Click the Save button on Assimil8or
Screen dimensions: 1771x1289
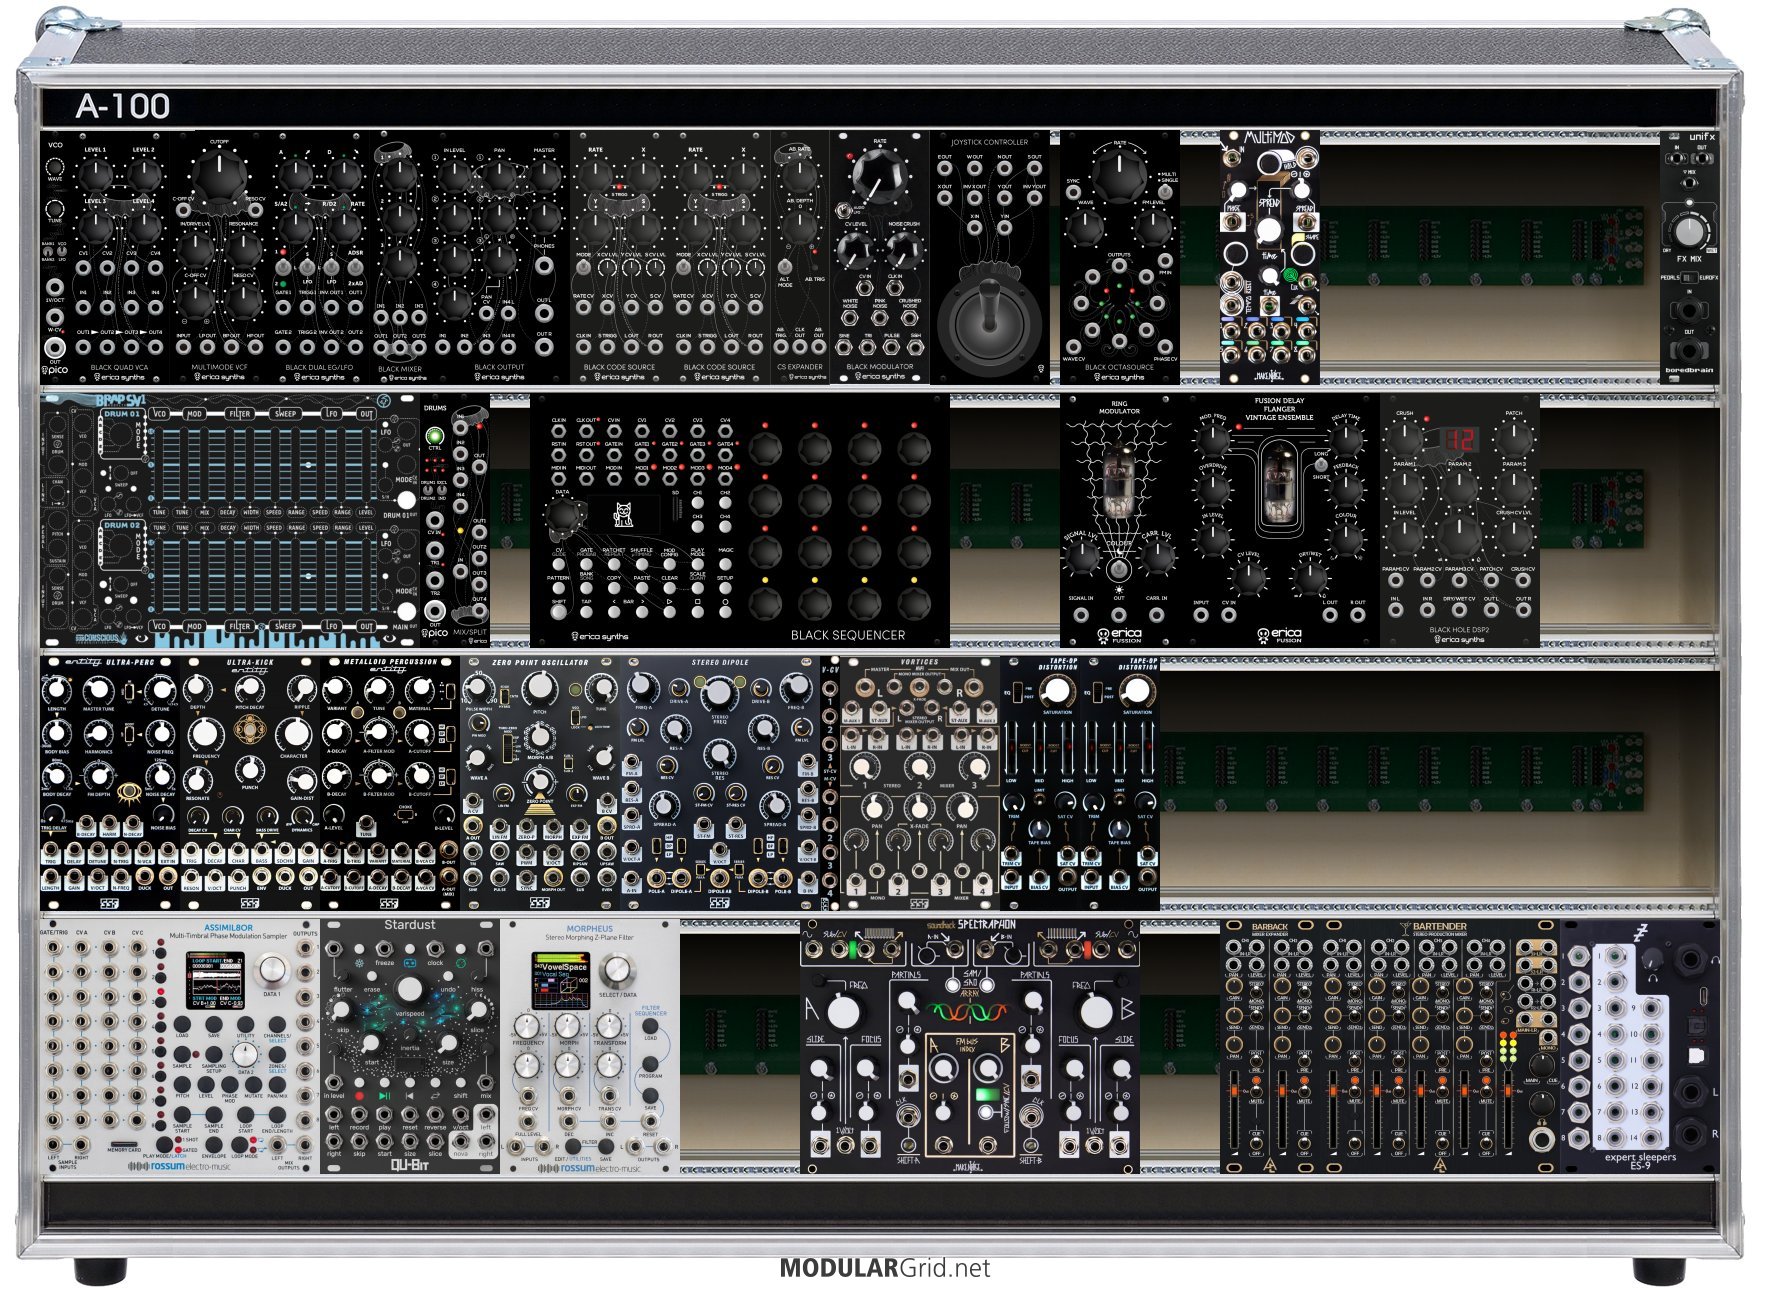click(213, 1025)
